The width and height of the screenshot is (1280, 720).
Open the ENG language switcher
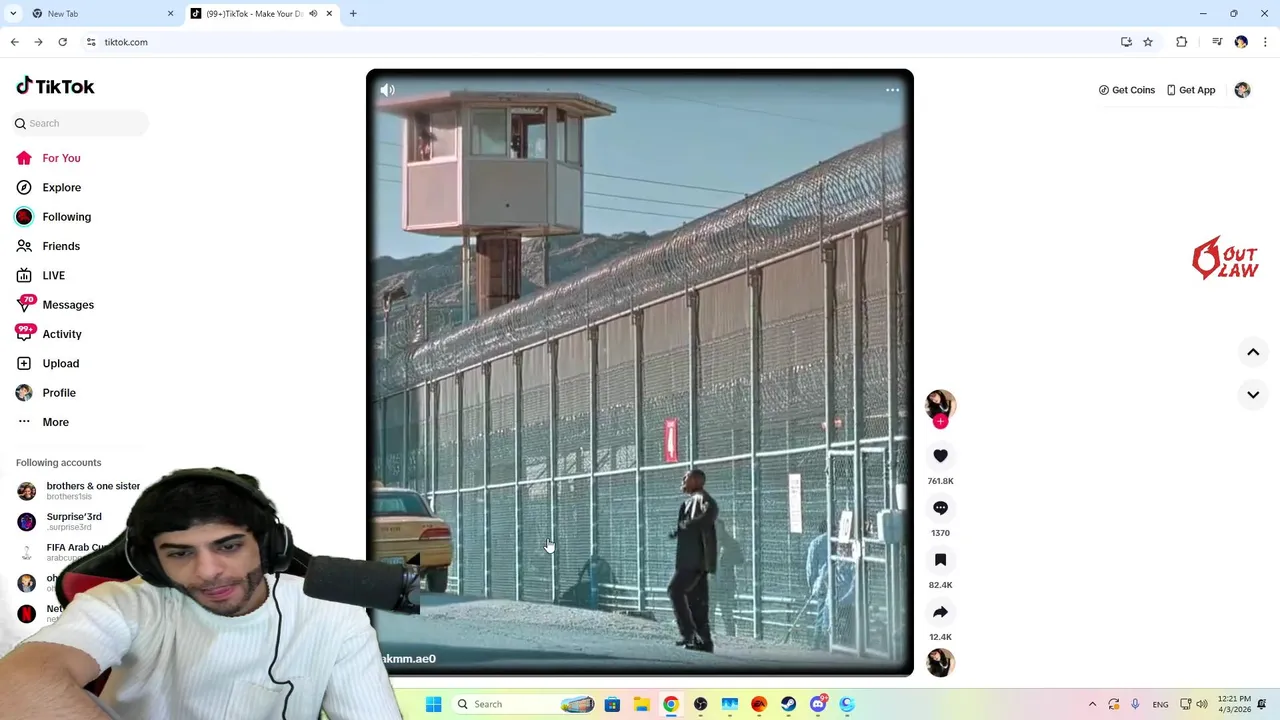tap(1160, 704)
